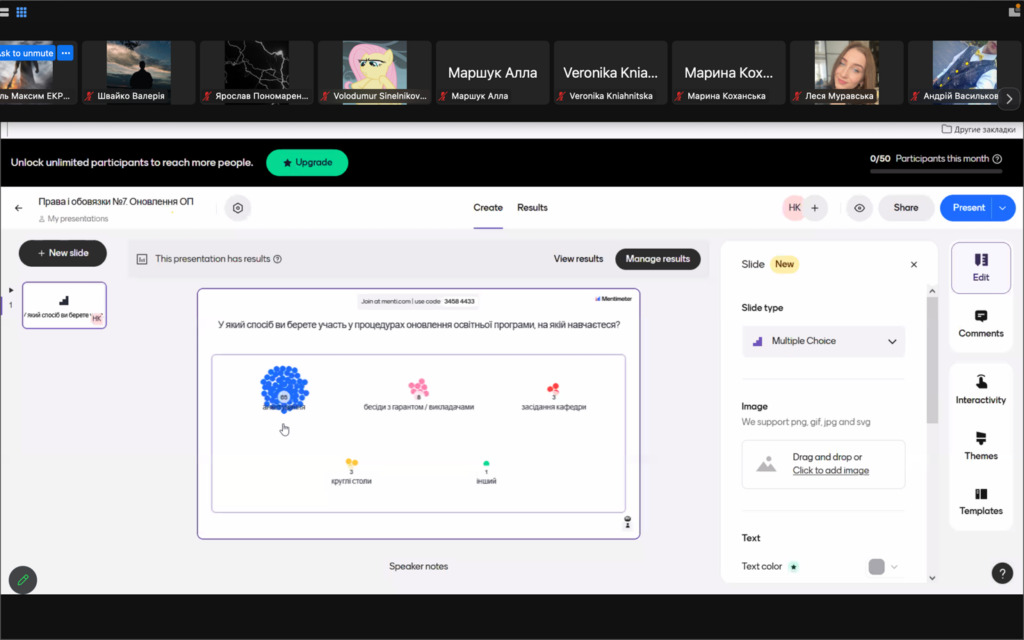The width and height of the screenshot is (1024, 640).
Task: Open the Comments panel icon
Action: [x=980, y=316]
